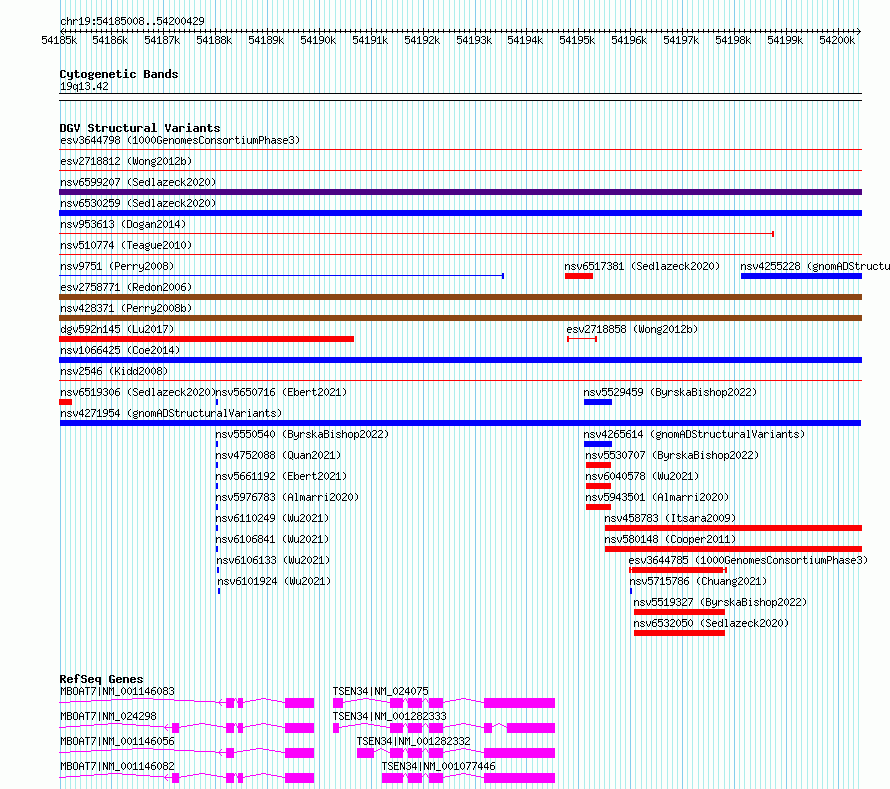The height and width of the screenshot is (789, 890).
Task: Select the TSEN34|NM_001077446 transcript label
Action: click(x=439, y=766)
